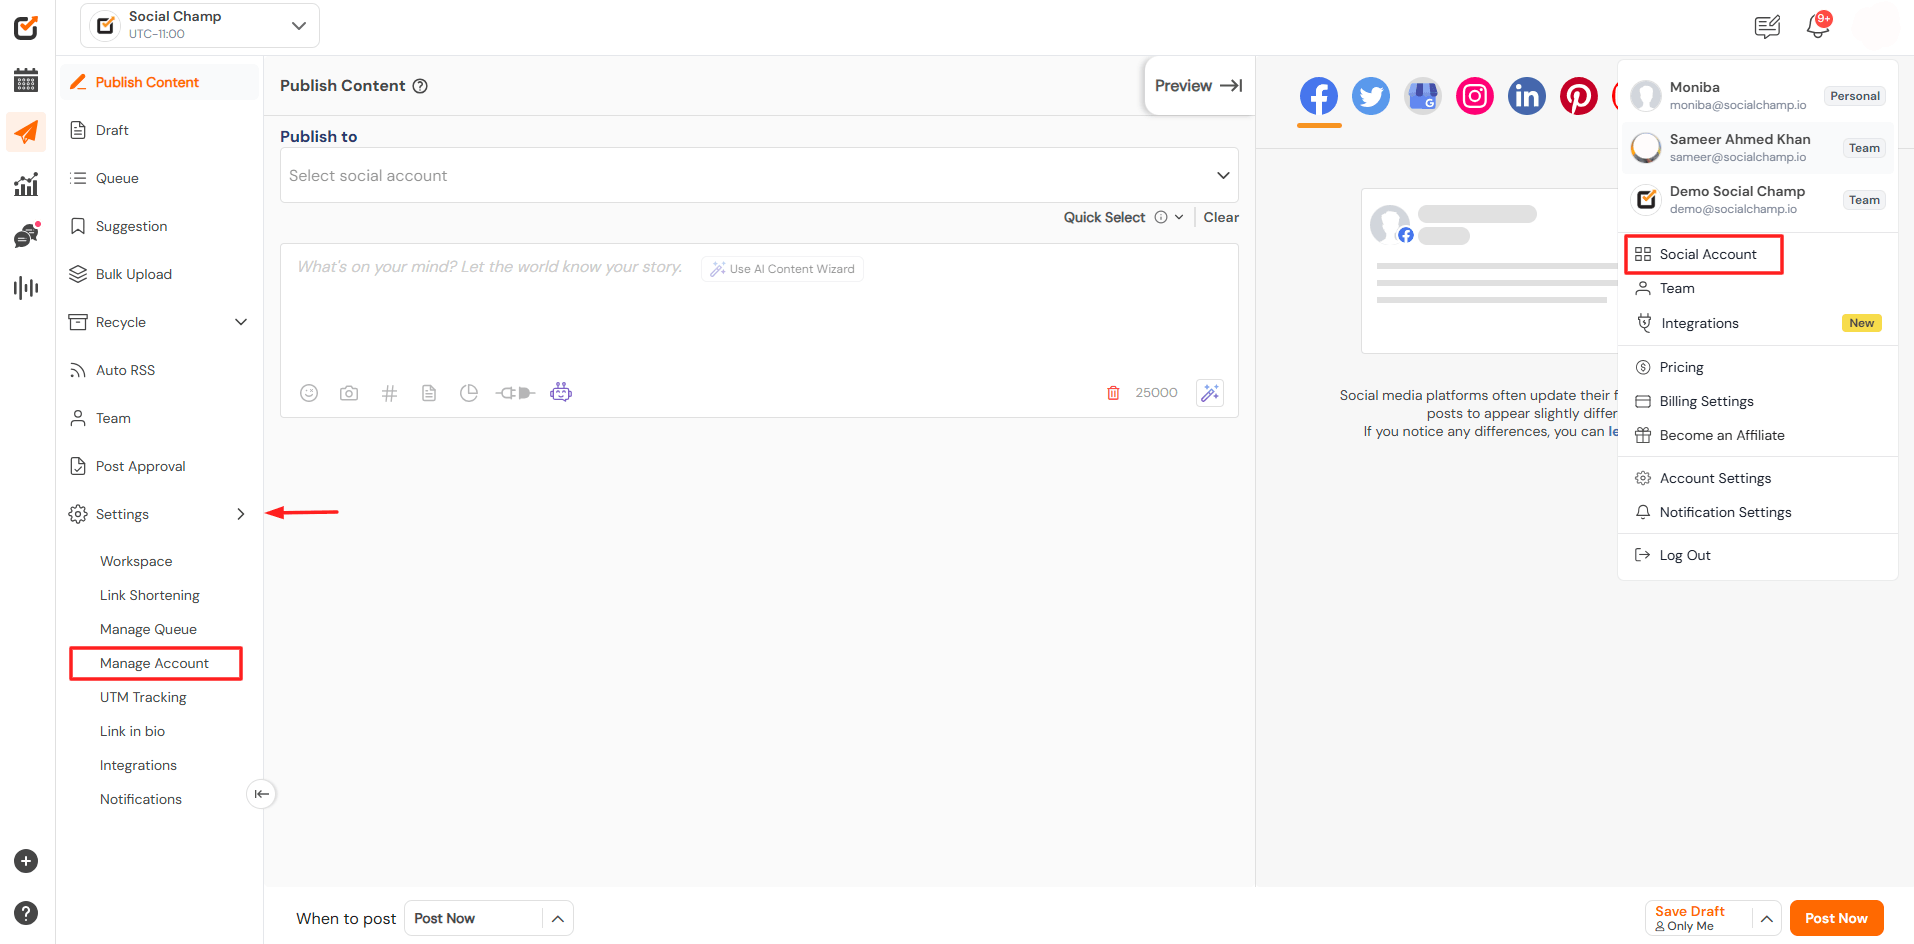1914x944 pixels.
Task: Click the red trash delete icon
Action: click(x=1113, y=393)
